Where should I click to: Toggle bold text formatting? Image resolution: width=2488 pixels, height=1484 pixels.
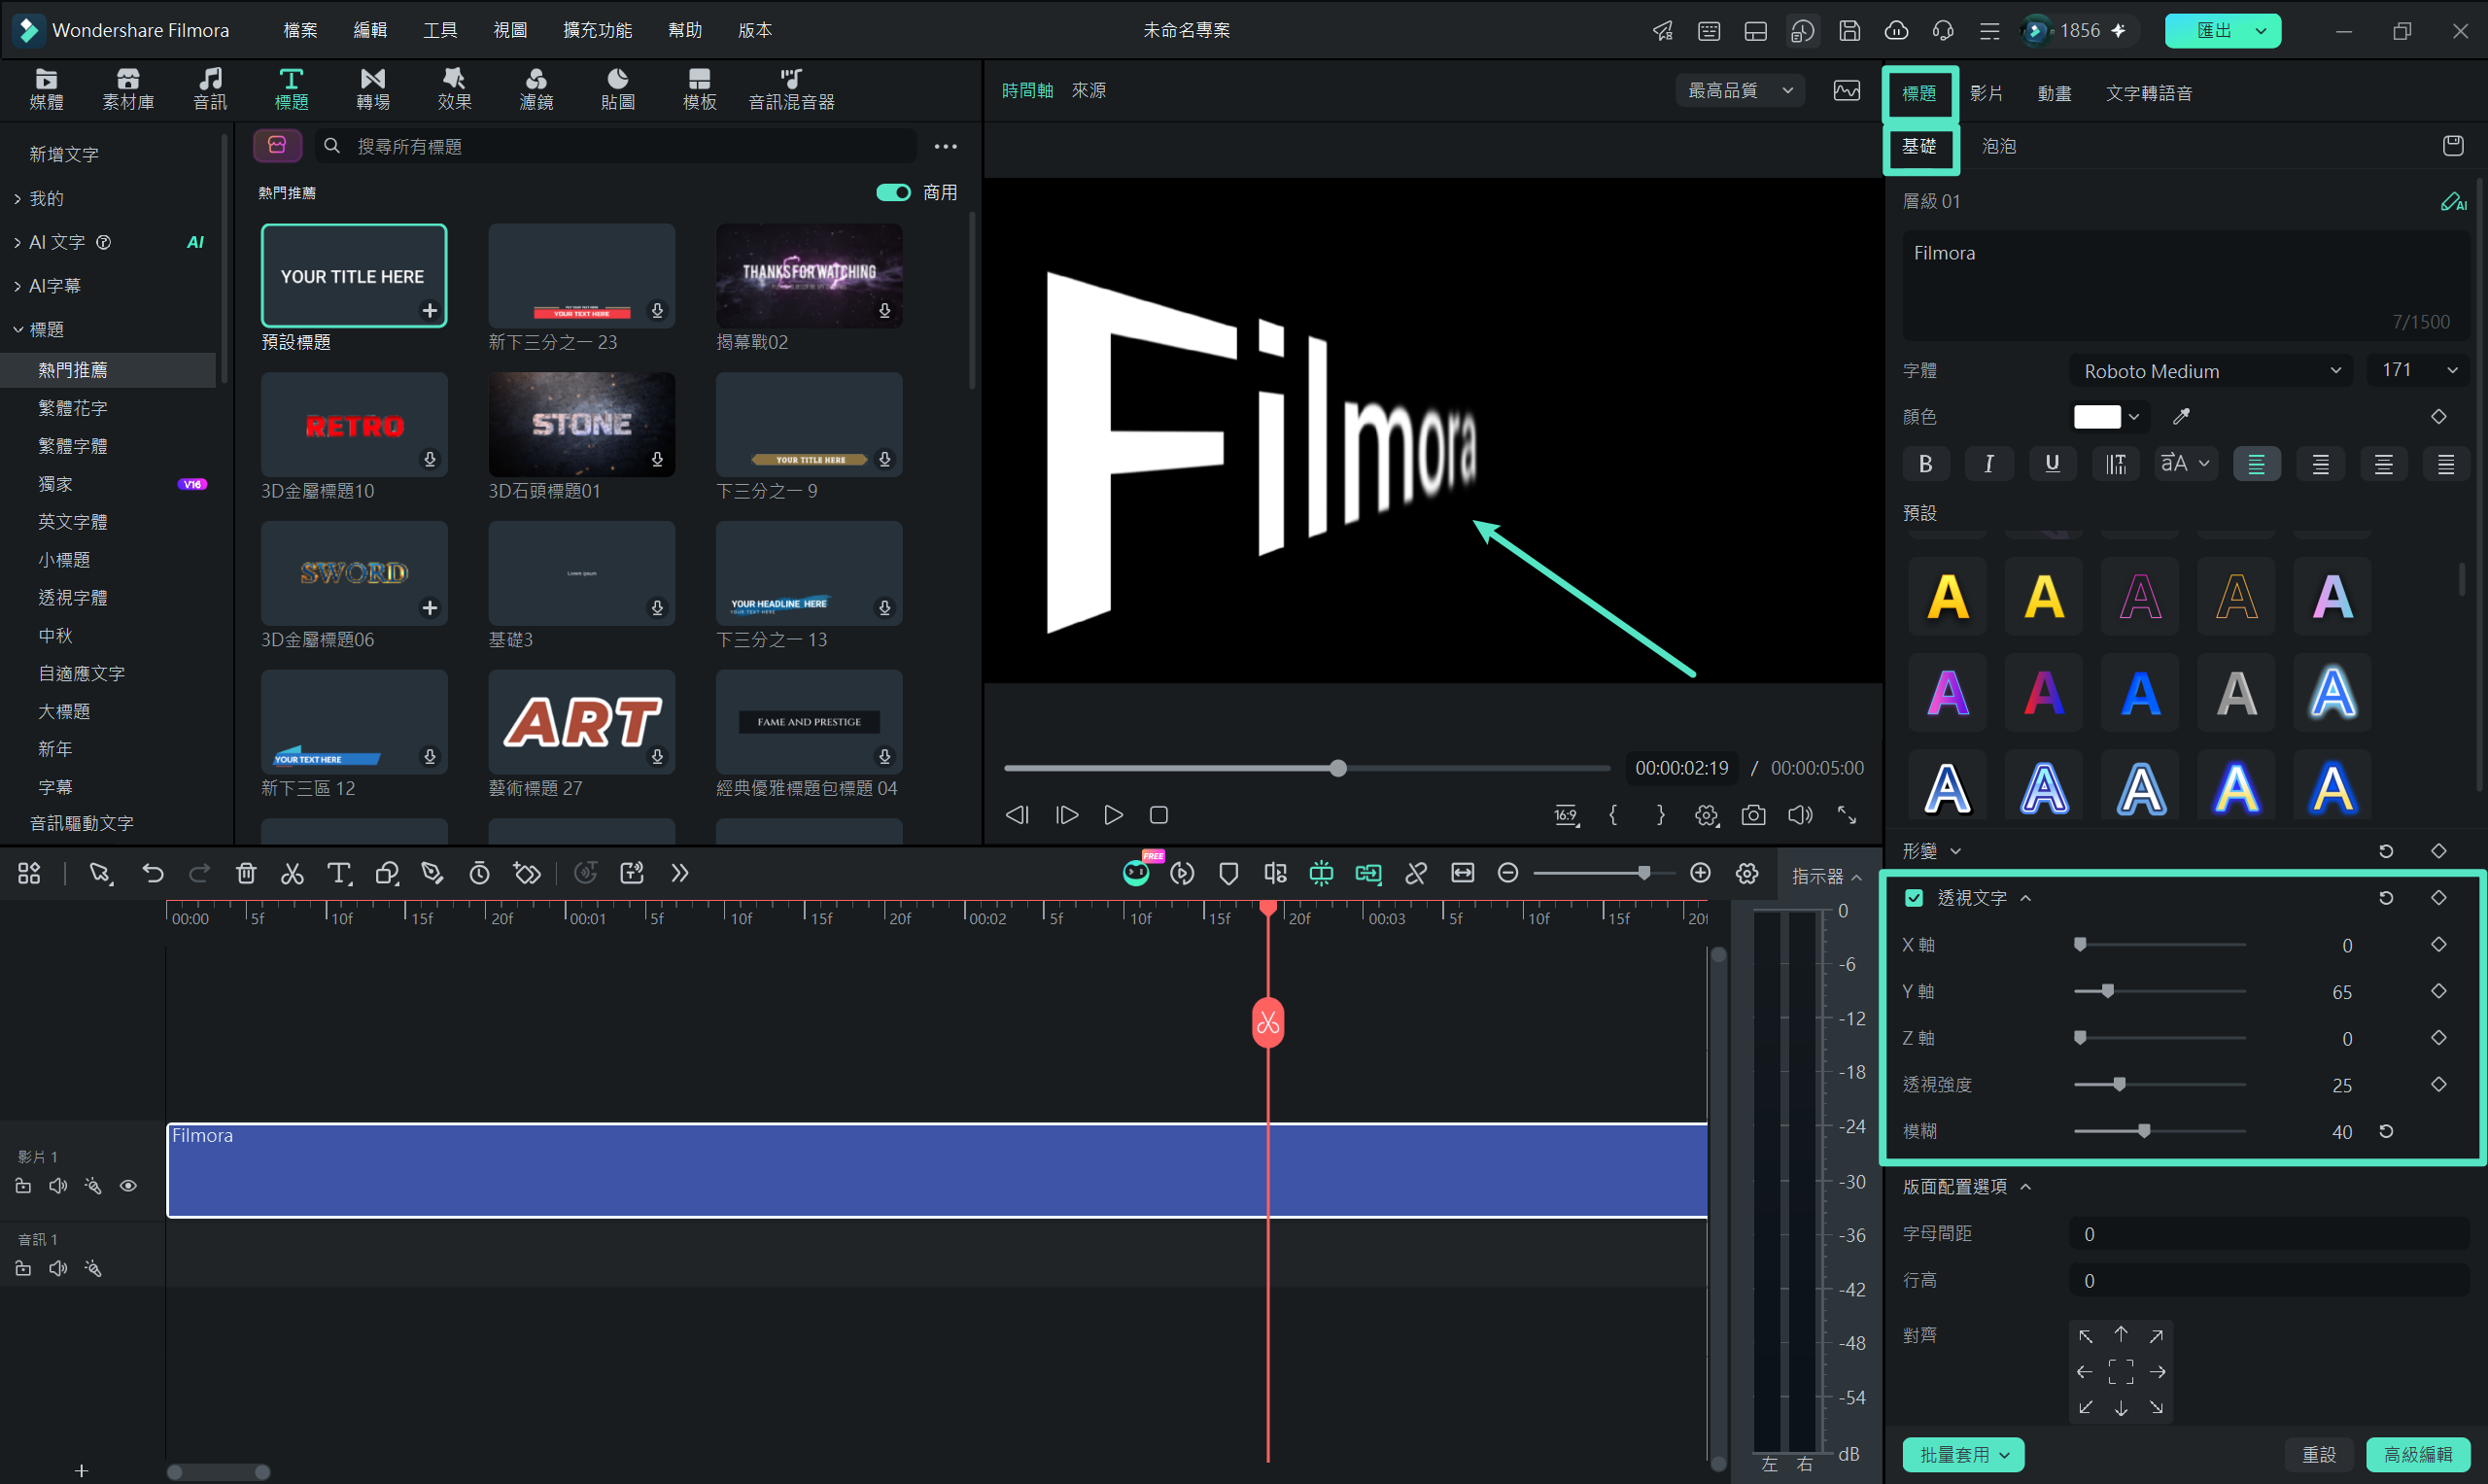1925,463
